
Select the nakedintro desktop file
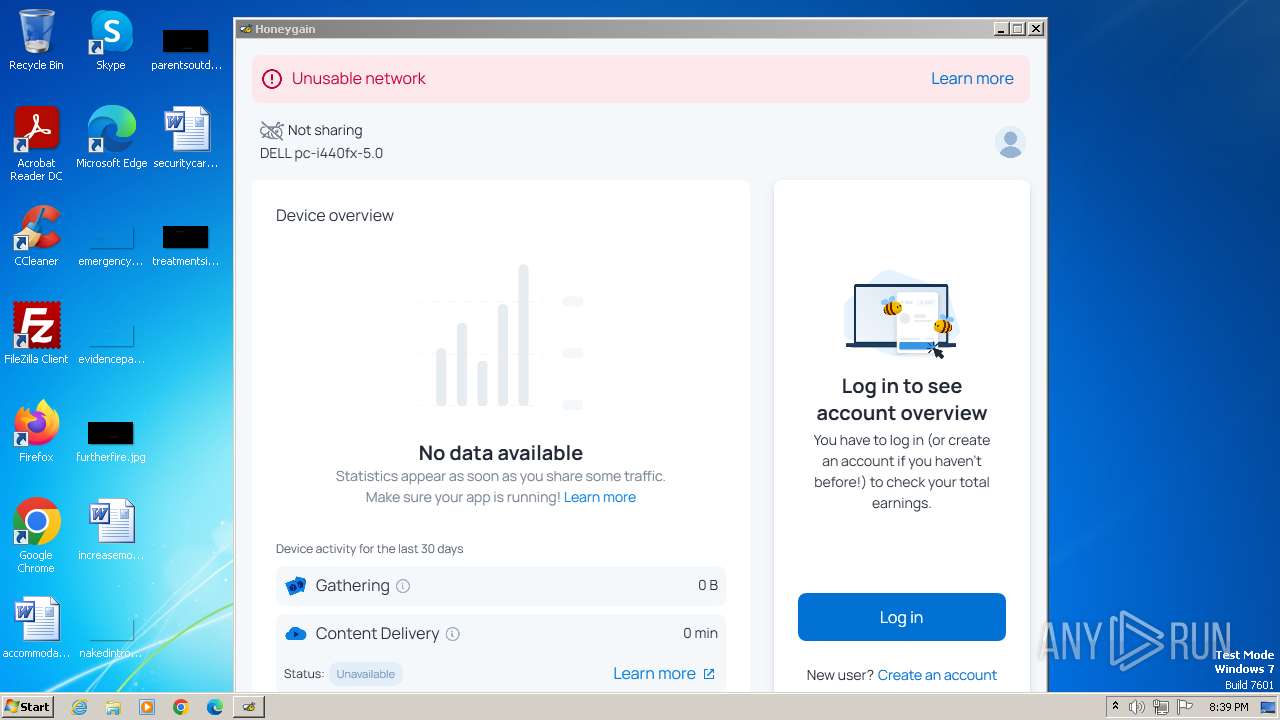click(x=111, y=637)
